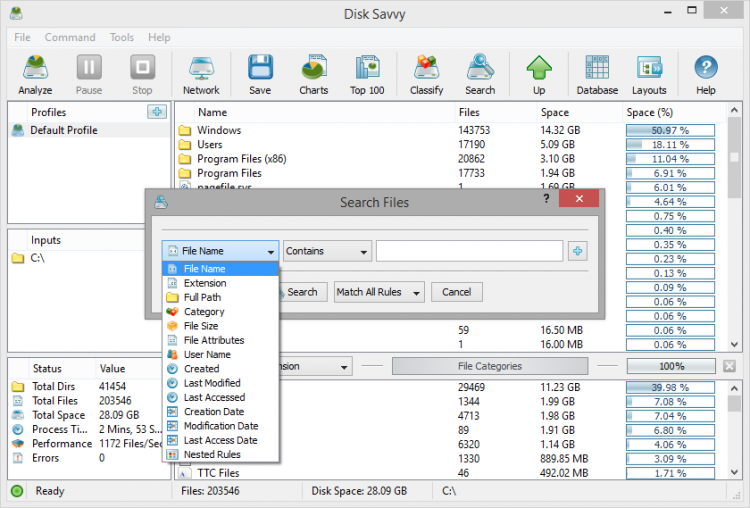
Task: Open the Layouts toolbar tool
Action: point(649,75)
